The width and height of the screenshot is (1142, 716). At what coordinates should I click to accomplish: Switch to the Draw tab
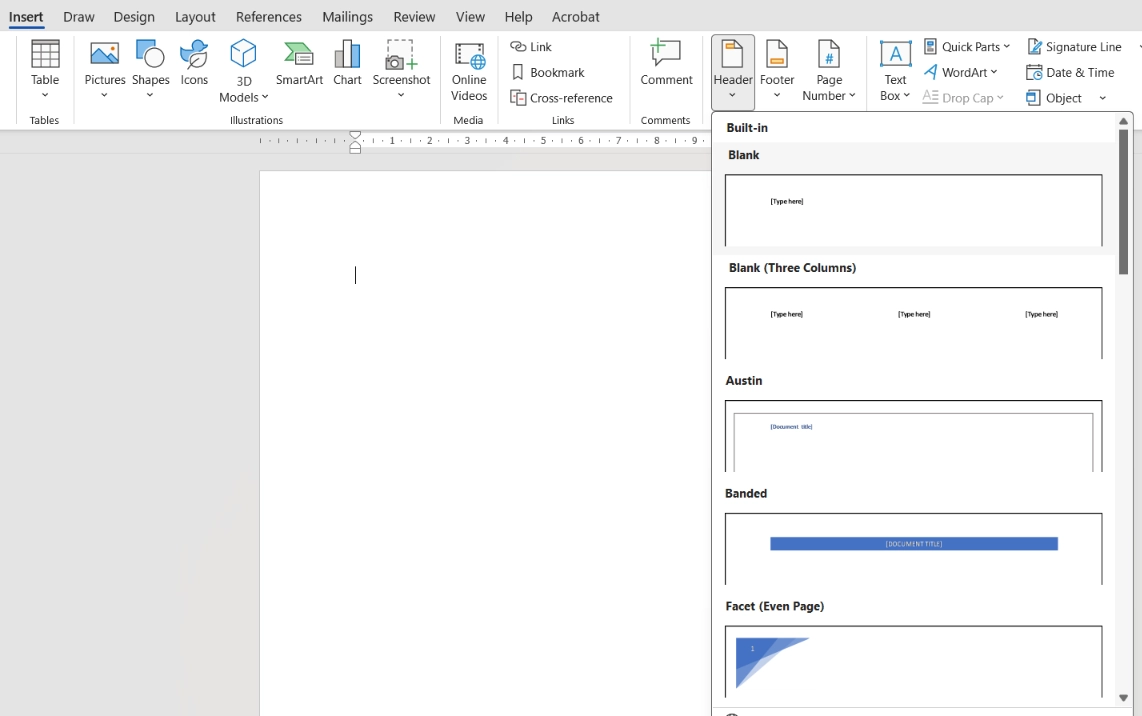pyautogui.click(x=79, y=17)
